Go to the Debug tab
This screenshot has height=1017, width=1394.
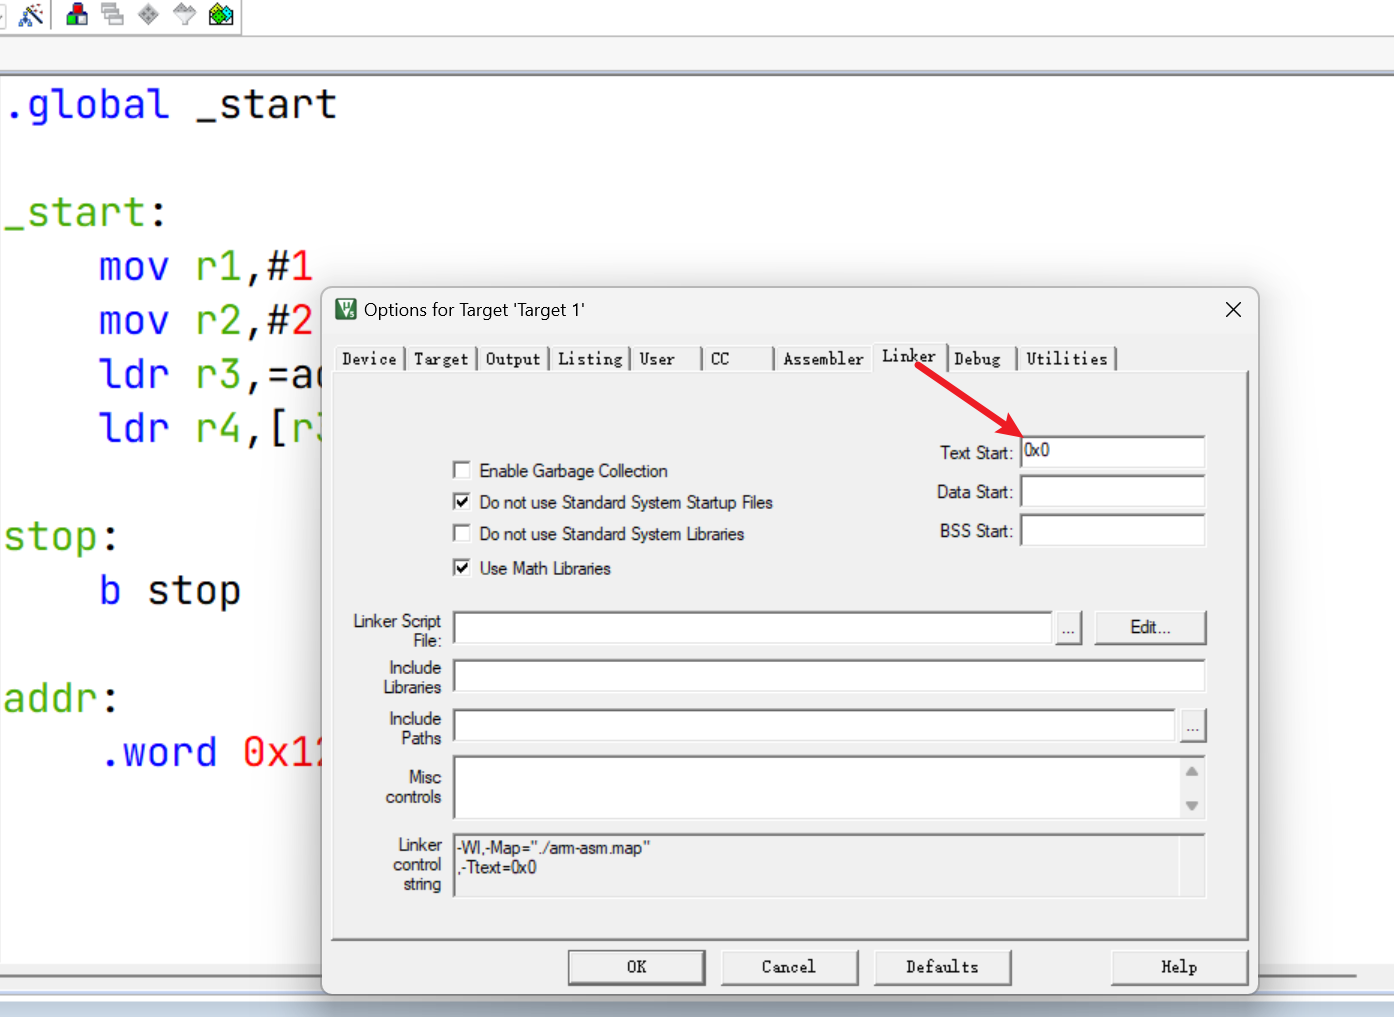tap(977, 359)
